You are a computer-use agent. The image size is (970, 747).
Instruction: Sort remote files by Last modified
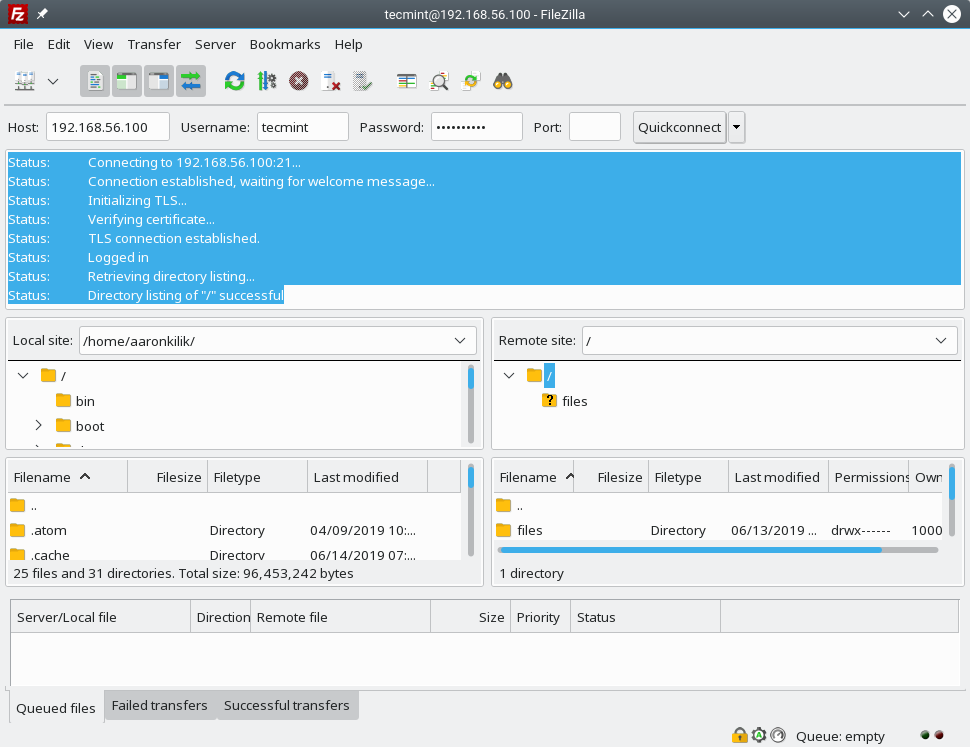point(776,477)
